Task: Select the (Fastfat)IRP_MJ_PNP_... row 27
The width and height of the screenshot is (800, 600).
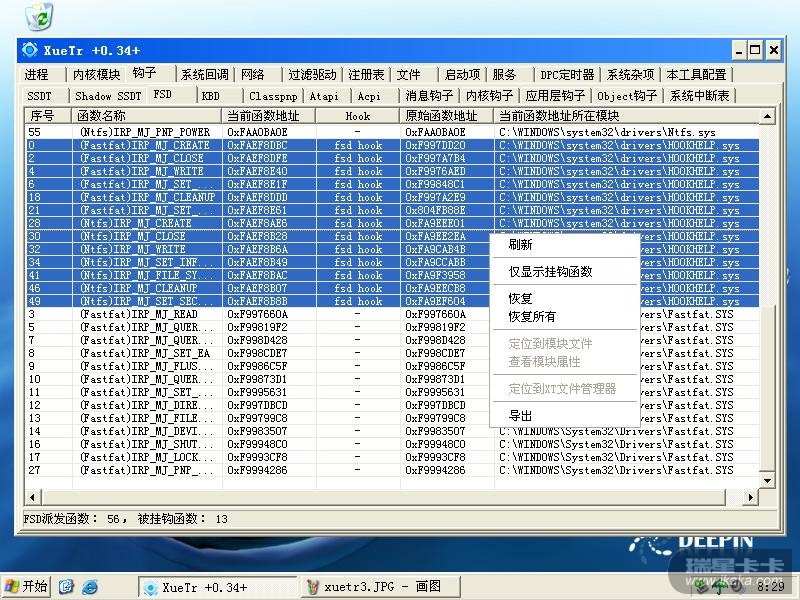Action: tap(392, 470)
